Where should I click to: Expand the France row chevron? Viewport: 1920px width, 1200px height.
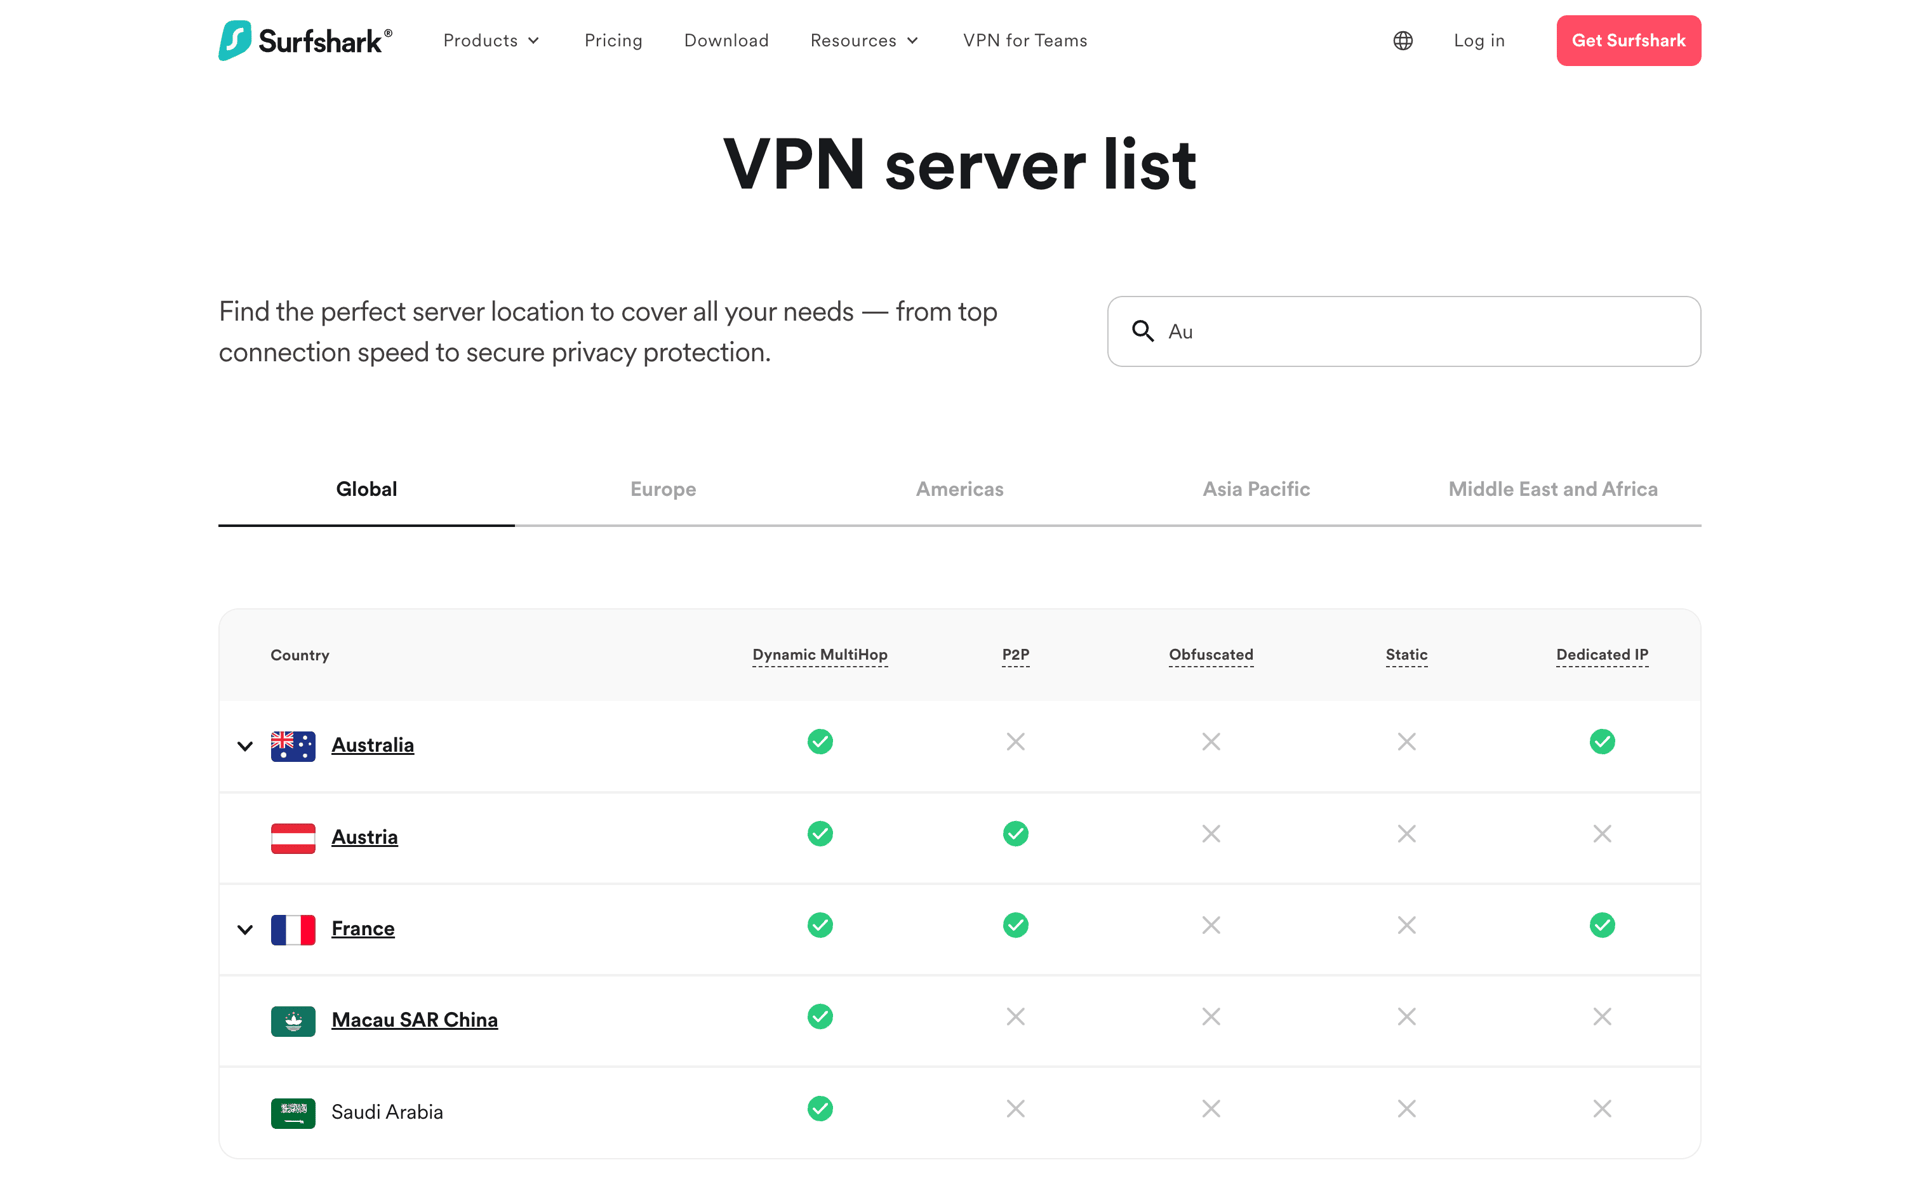click(x=245, y=930)
